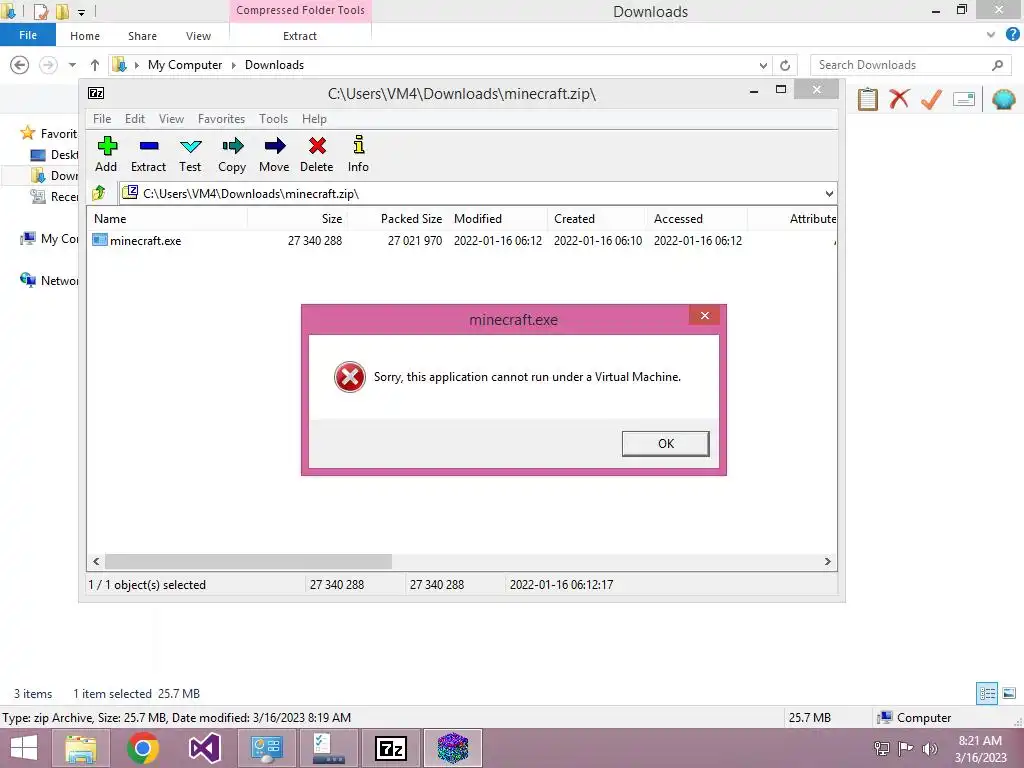Open the 7-Zip File menu
The height and width of the screenshot is (768, 1024).
[102, 119]
